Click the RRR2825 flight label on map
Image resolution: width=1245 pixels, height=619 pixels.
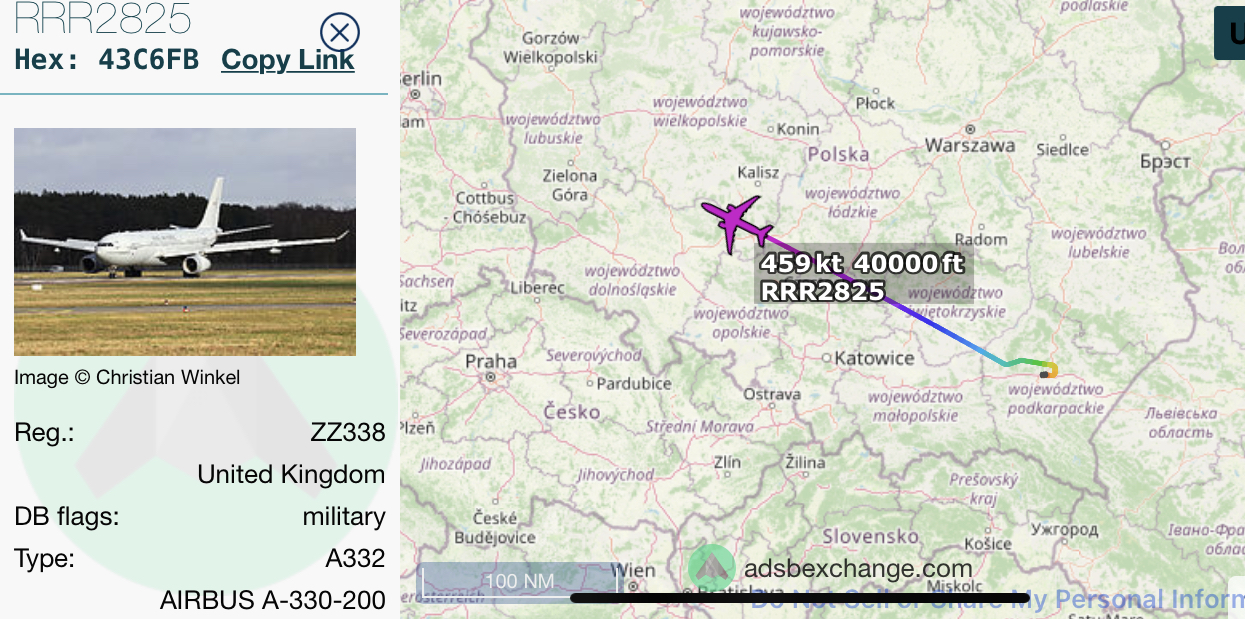(x=823, y=291)
